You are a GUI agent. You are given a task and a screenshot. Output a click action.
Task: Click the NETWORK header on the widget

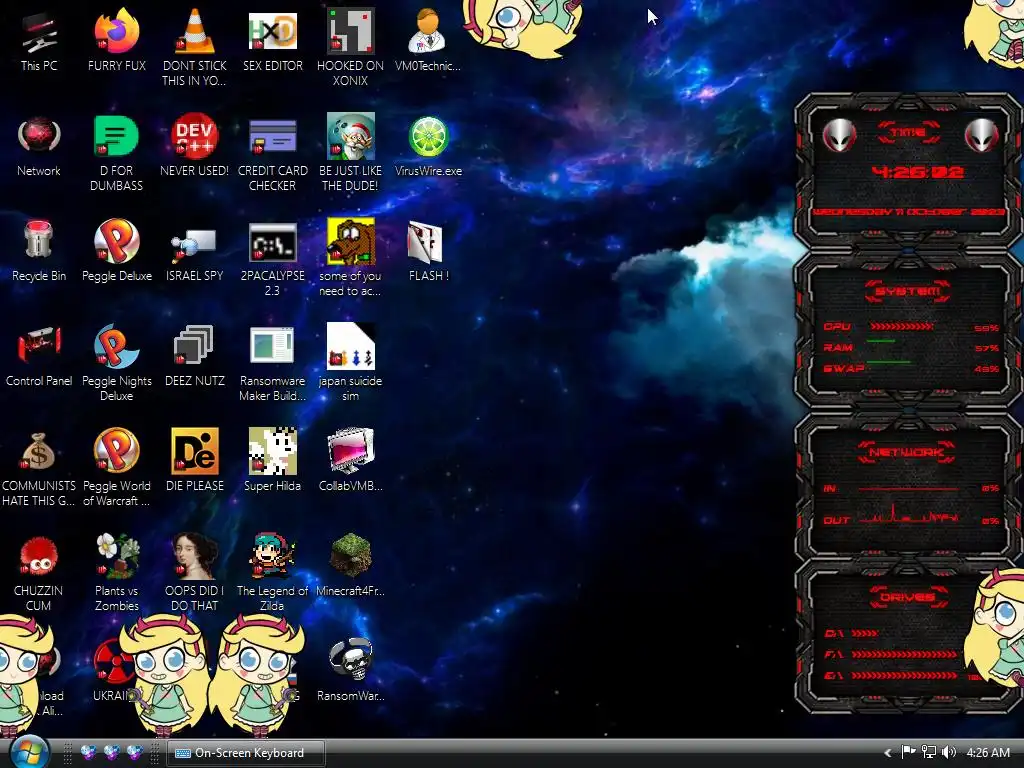point(906,452)
